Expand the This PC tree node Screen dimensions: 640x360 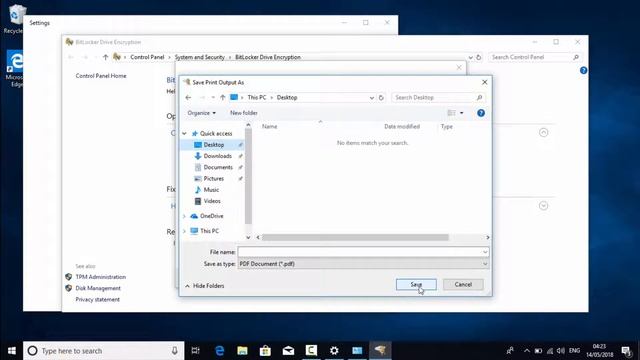pos(184,231)
